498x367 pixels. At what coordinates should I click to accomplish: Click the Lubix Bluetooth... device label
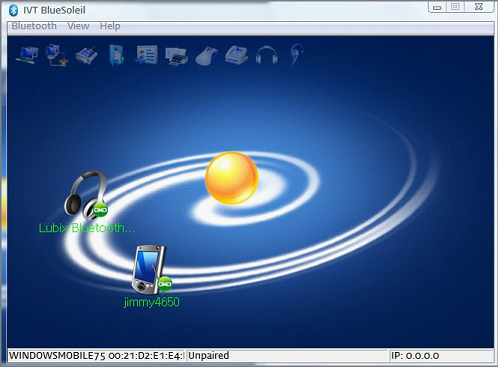click(x=87, y=228)
